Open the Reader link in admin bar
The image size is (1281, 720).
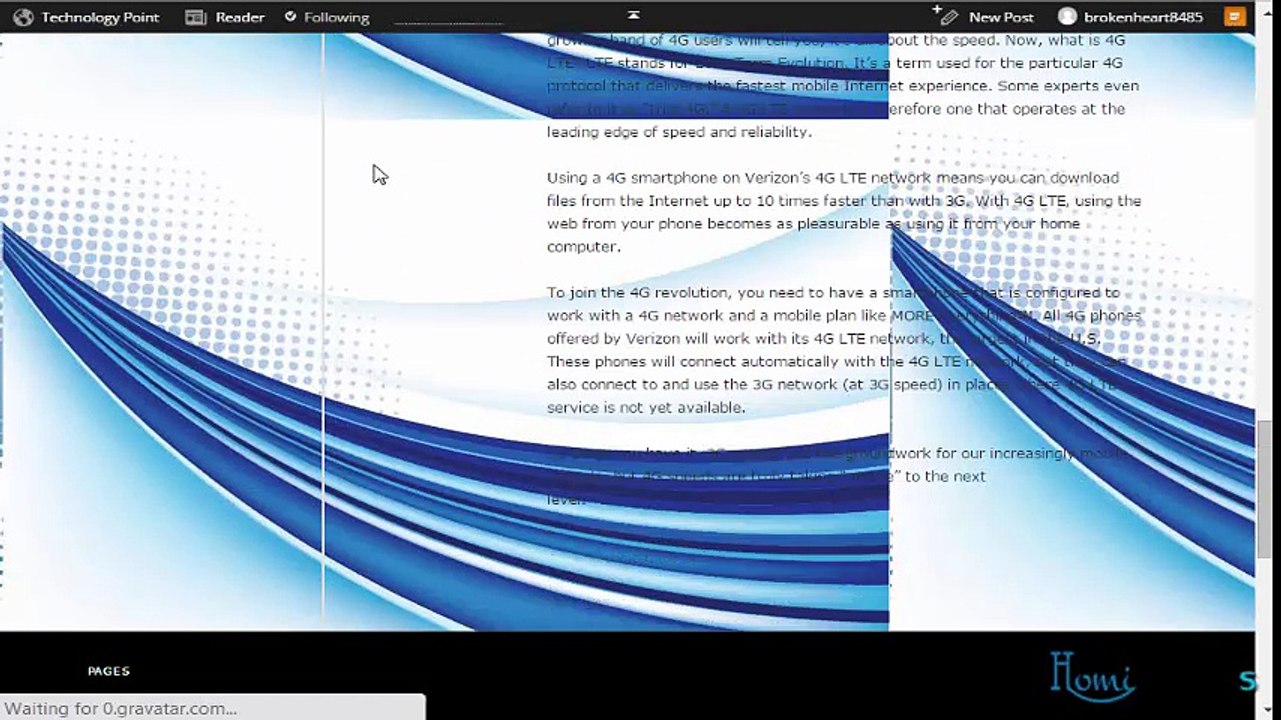[240, 17]
